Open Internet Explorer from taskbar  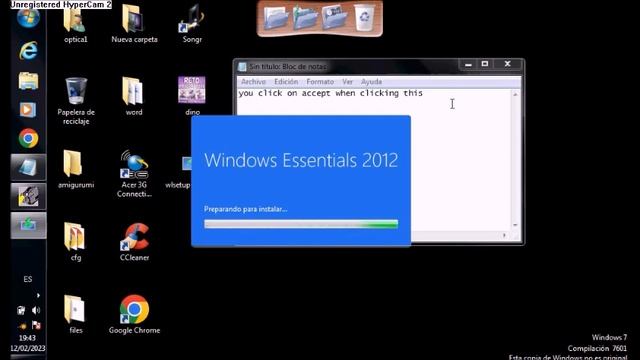coord(28,51)
